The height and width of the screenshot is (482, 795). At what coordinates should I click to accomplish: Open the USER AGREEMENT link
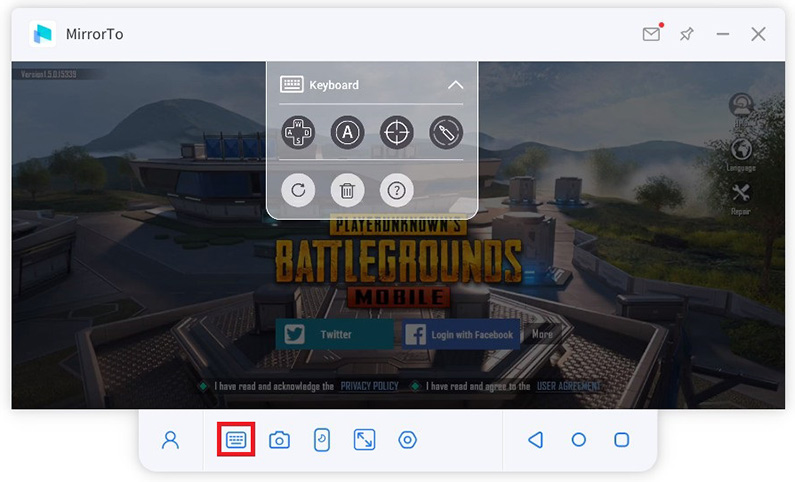[568, 386]
